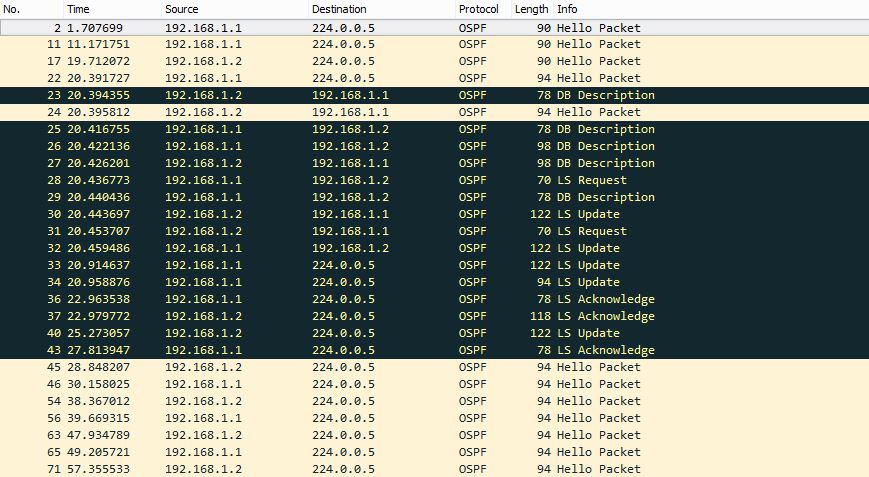Click the Source column header
The width and height of the screenshot is (869, 477).
[234, 9]
